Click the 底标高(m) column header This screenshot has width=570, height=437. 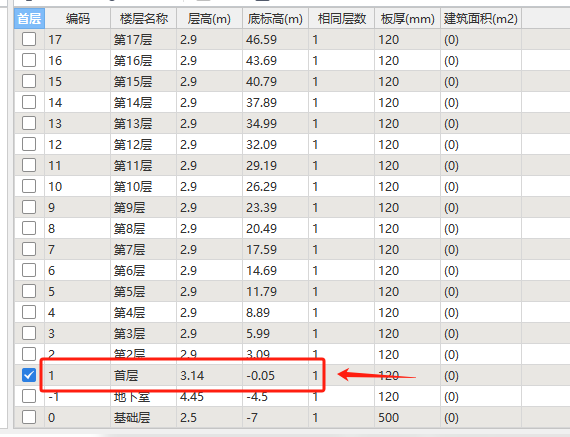point(275,18)
